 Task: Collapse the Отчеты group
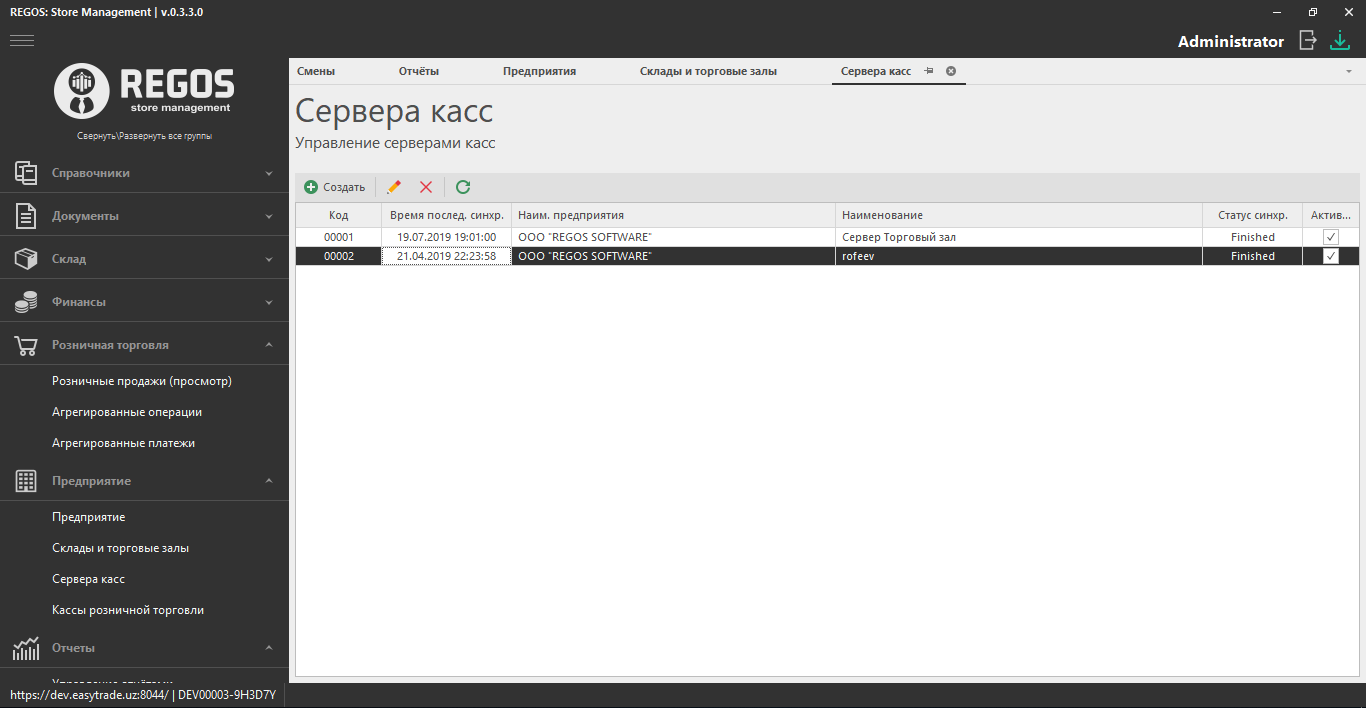click(x=269, y=648)
